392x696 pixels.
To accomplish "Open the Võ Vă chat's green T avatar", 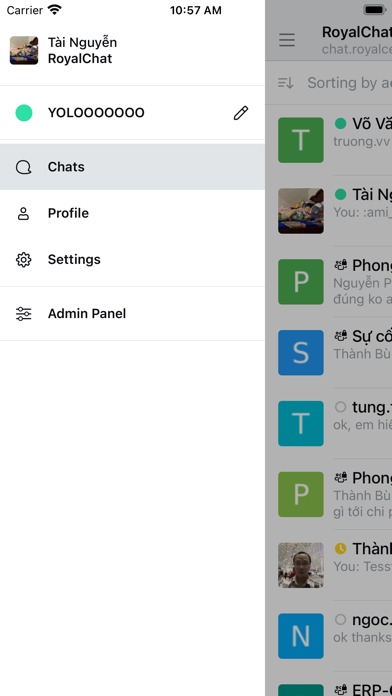I will point(301,140).
